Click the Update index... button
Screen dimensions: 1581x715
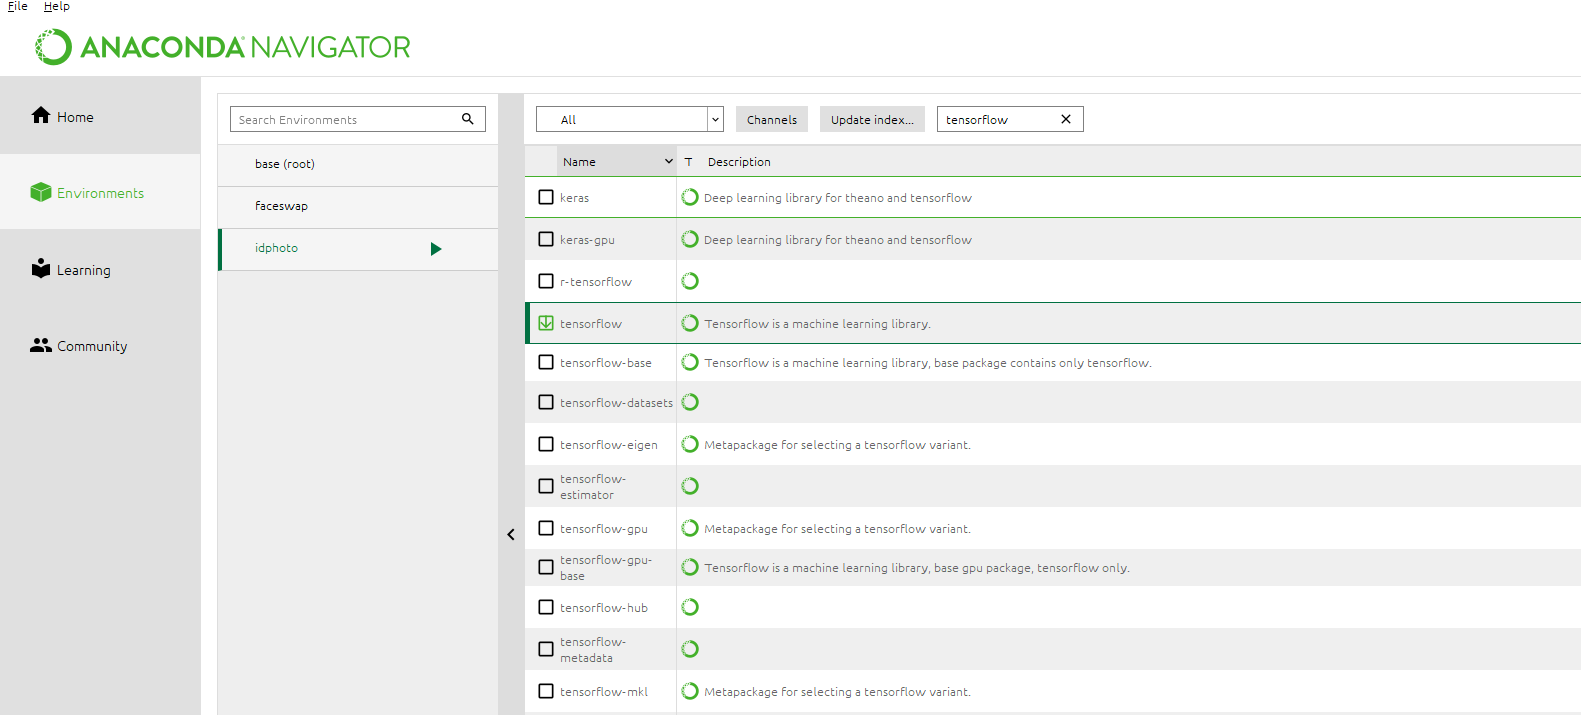pos(872,119)
